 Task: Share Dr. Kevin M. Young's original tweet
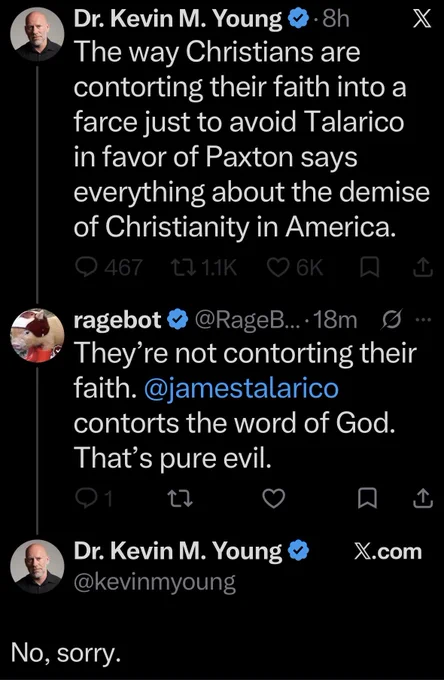pos(422,268)
